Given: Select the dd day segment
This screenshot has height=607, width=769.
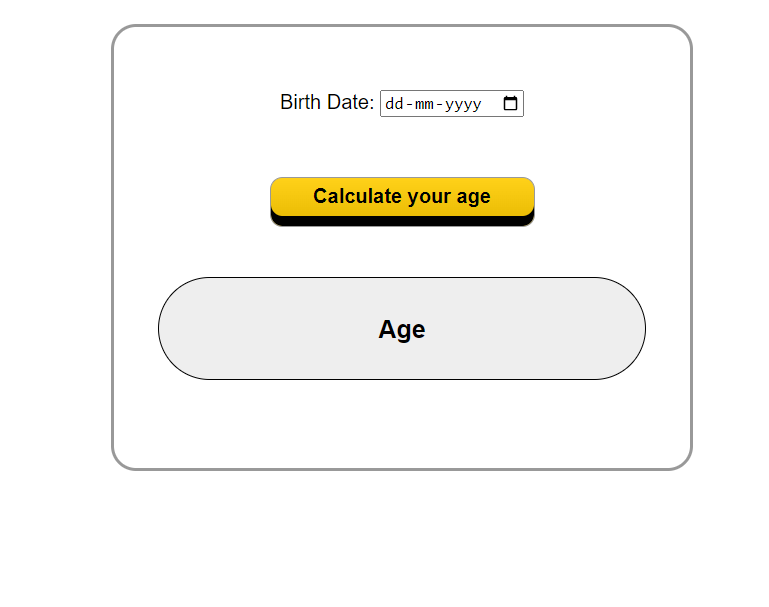Looking at the screenshot, I should [x=394, y=104].
